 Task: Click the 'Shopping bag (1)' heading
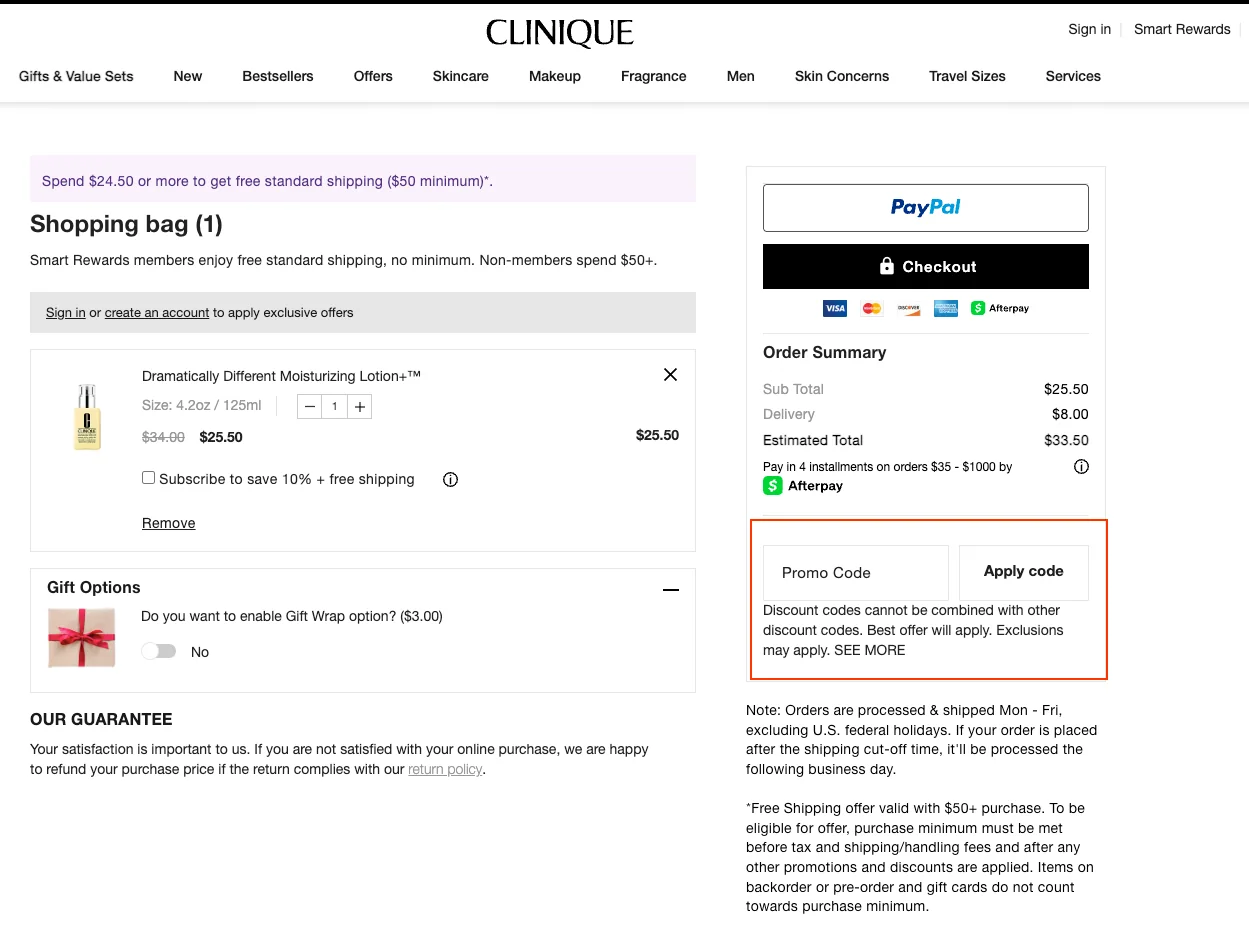(126, 224)
